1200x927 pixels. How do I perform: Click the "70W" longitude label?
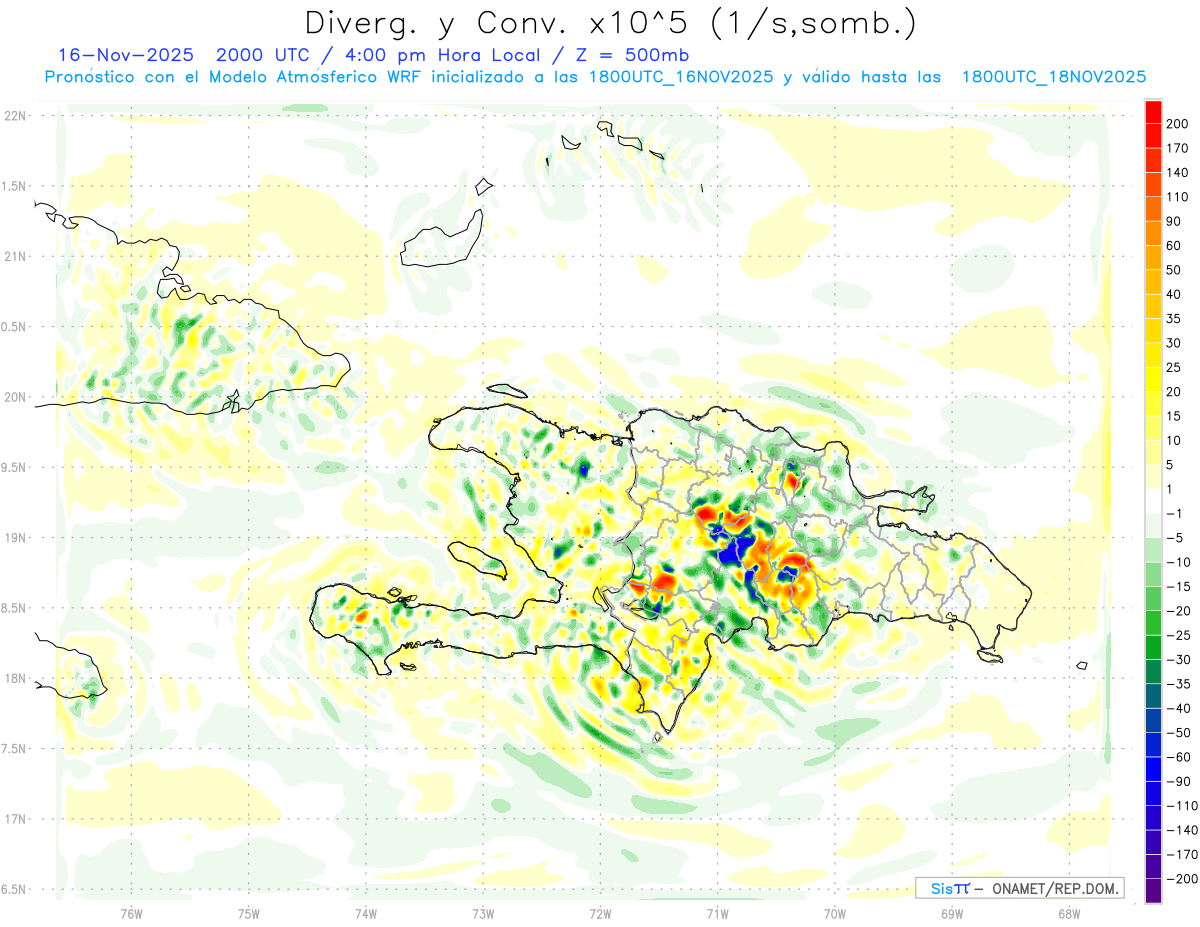tap(835, 913)
